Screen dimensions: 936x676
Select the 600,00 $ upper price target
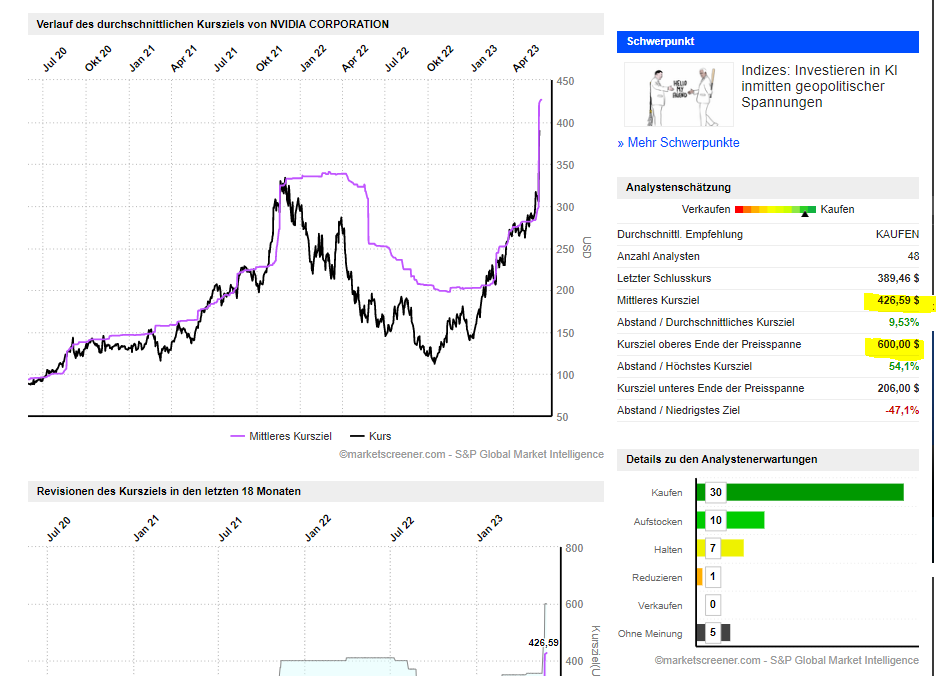[x=898, y=345]
